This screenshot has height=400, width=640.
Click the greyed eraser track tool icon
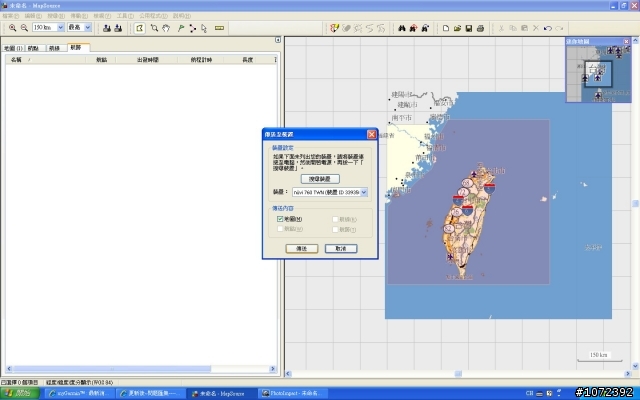[346, 28]
